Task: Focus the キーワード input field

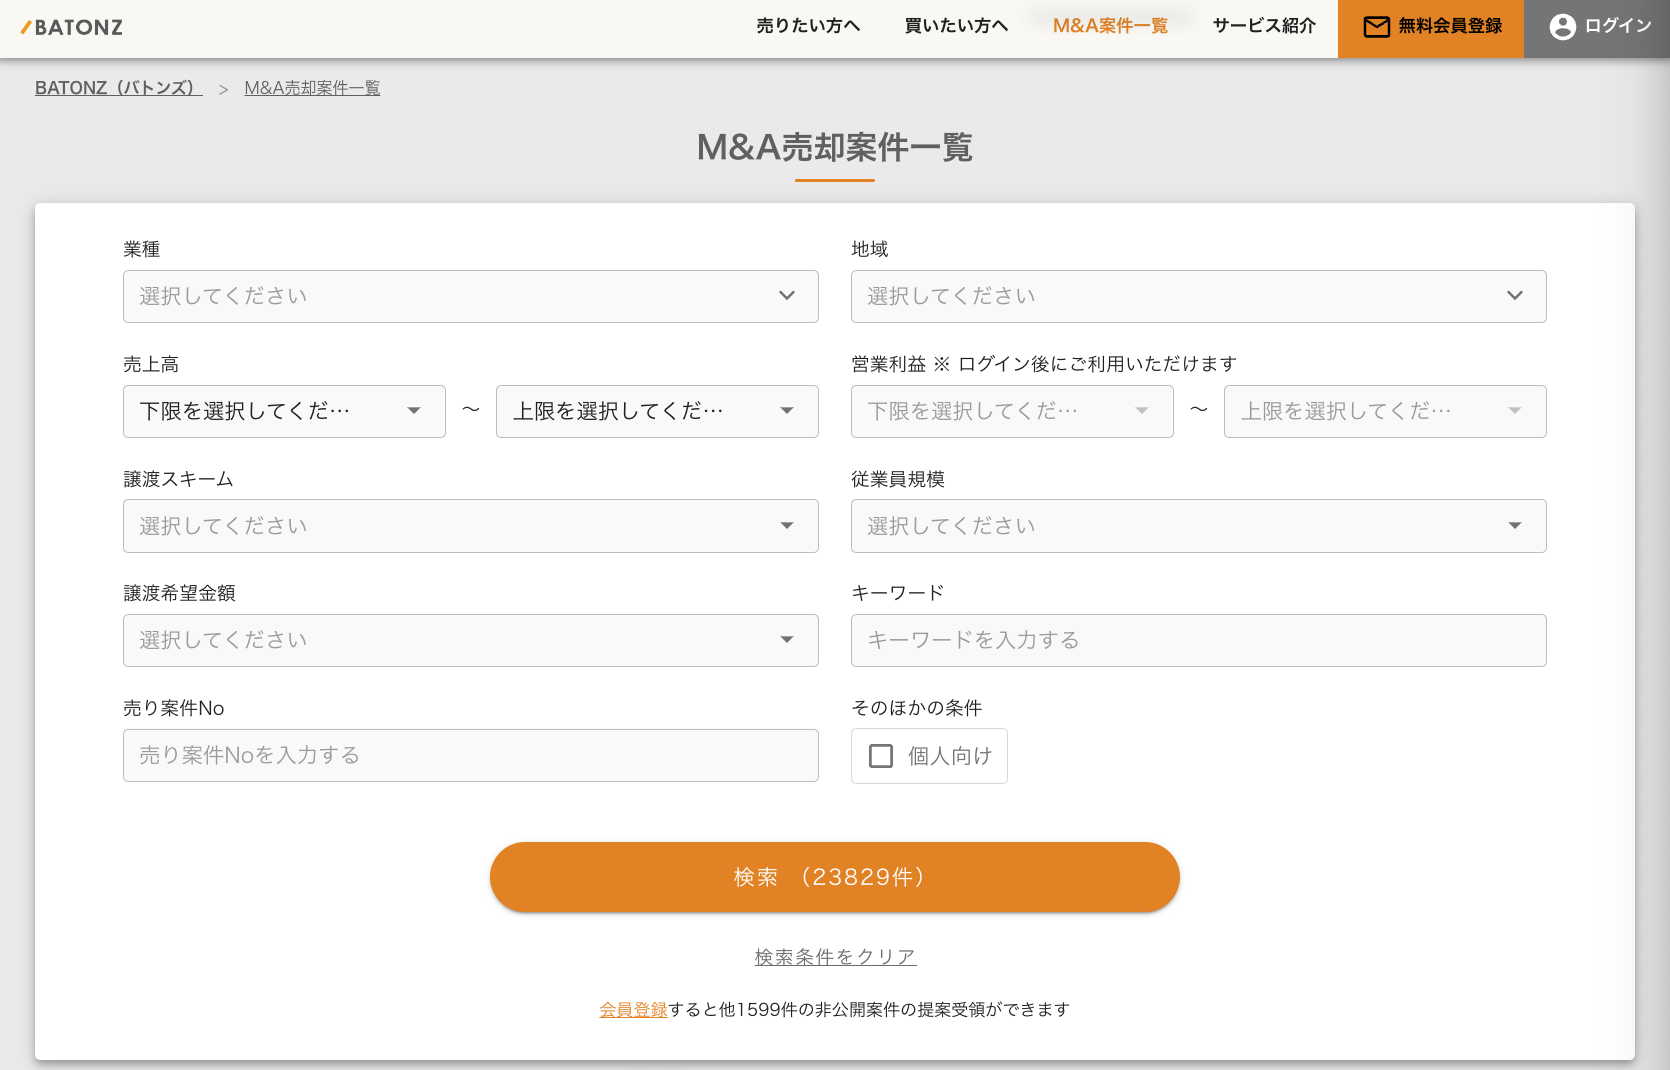Action: click(x=1199, y=640)
